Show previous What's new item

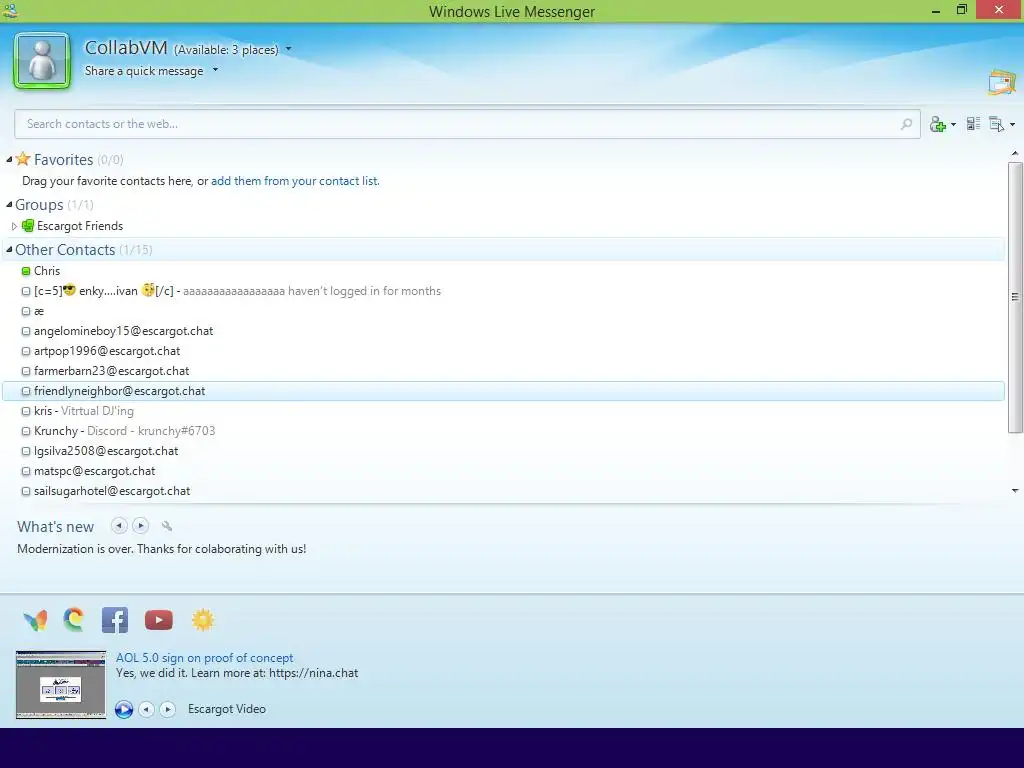119,526
